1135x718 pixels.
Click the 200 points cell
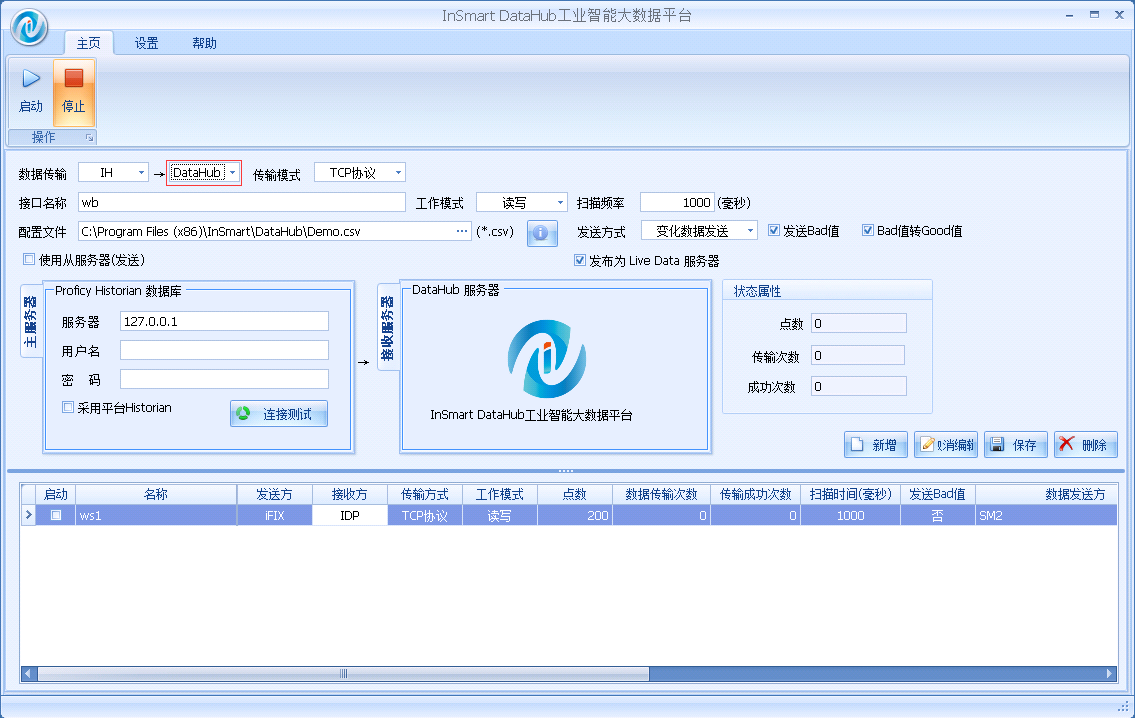pos(575,515)
